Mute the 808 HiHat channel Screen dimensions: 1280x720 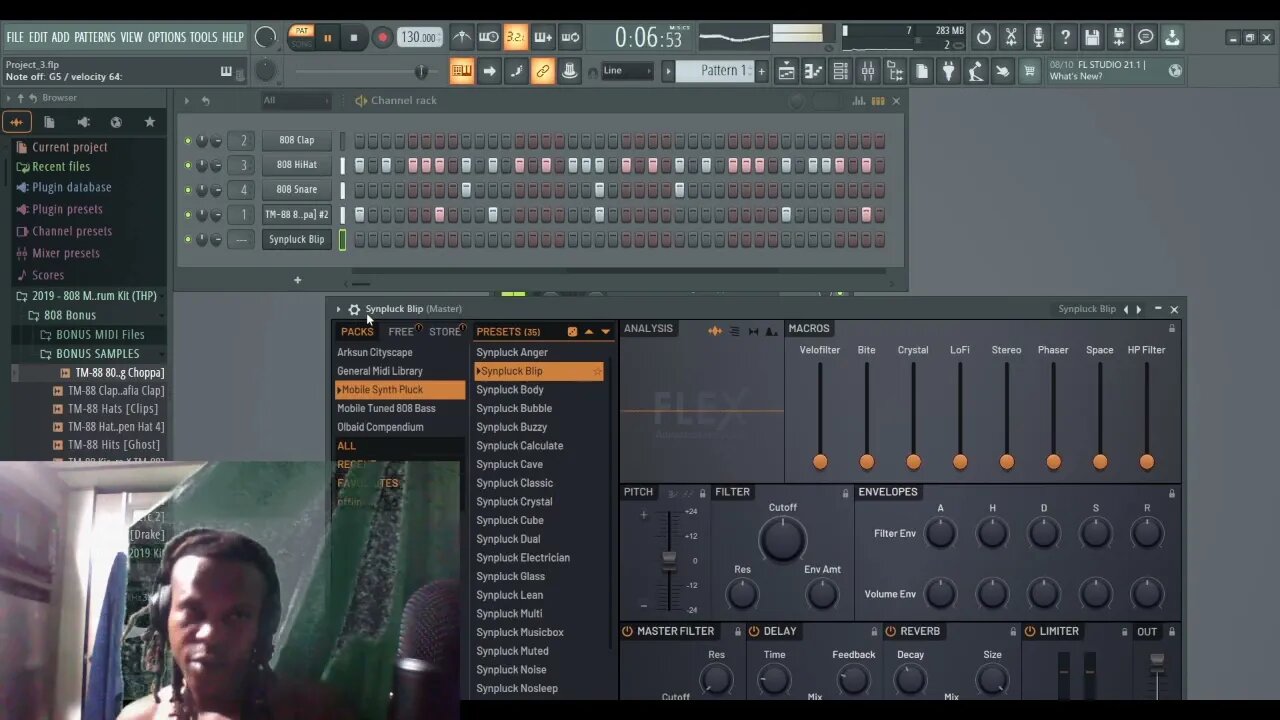(x=187, y=165)
